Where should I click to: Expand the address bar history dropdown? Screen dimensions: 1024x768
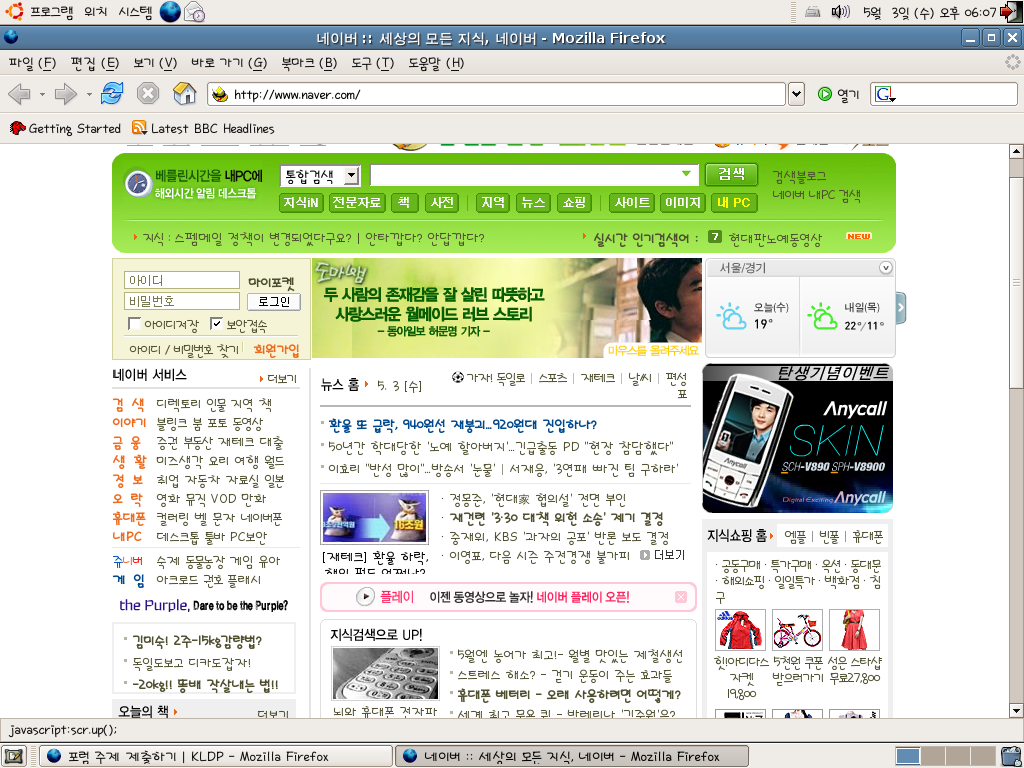(796, 95)
